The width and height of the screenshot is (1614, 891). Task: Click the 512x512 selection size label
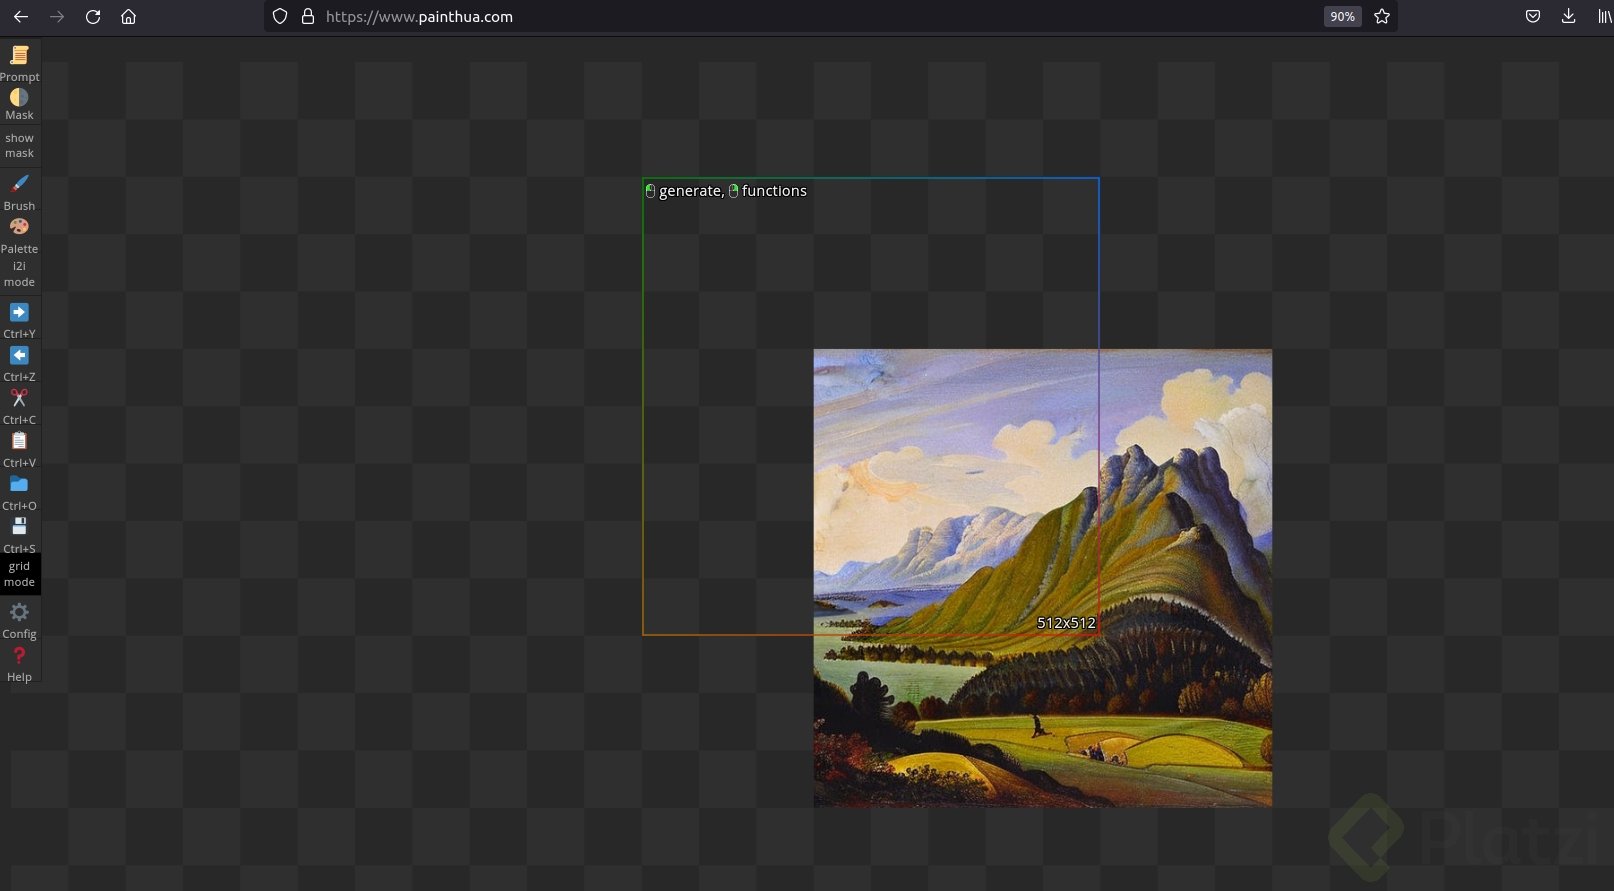click(x=1066, y=623)
